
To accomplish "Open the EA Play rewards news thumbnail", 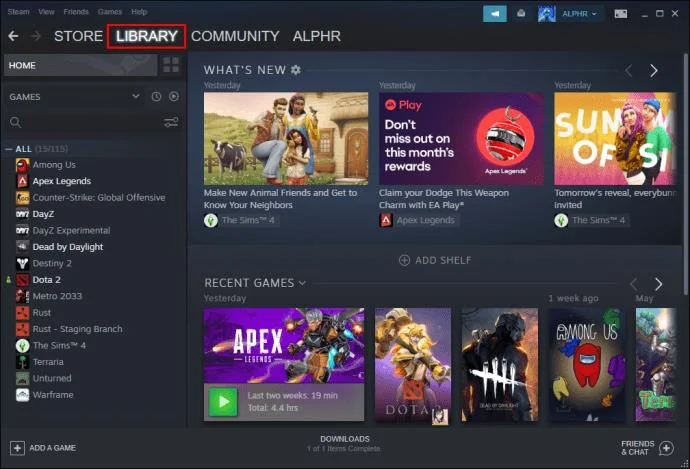I will click(461, 139).
